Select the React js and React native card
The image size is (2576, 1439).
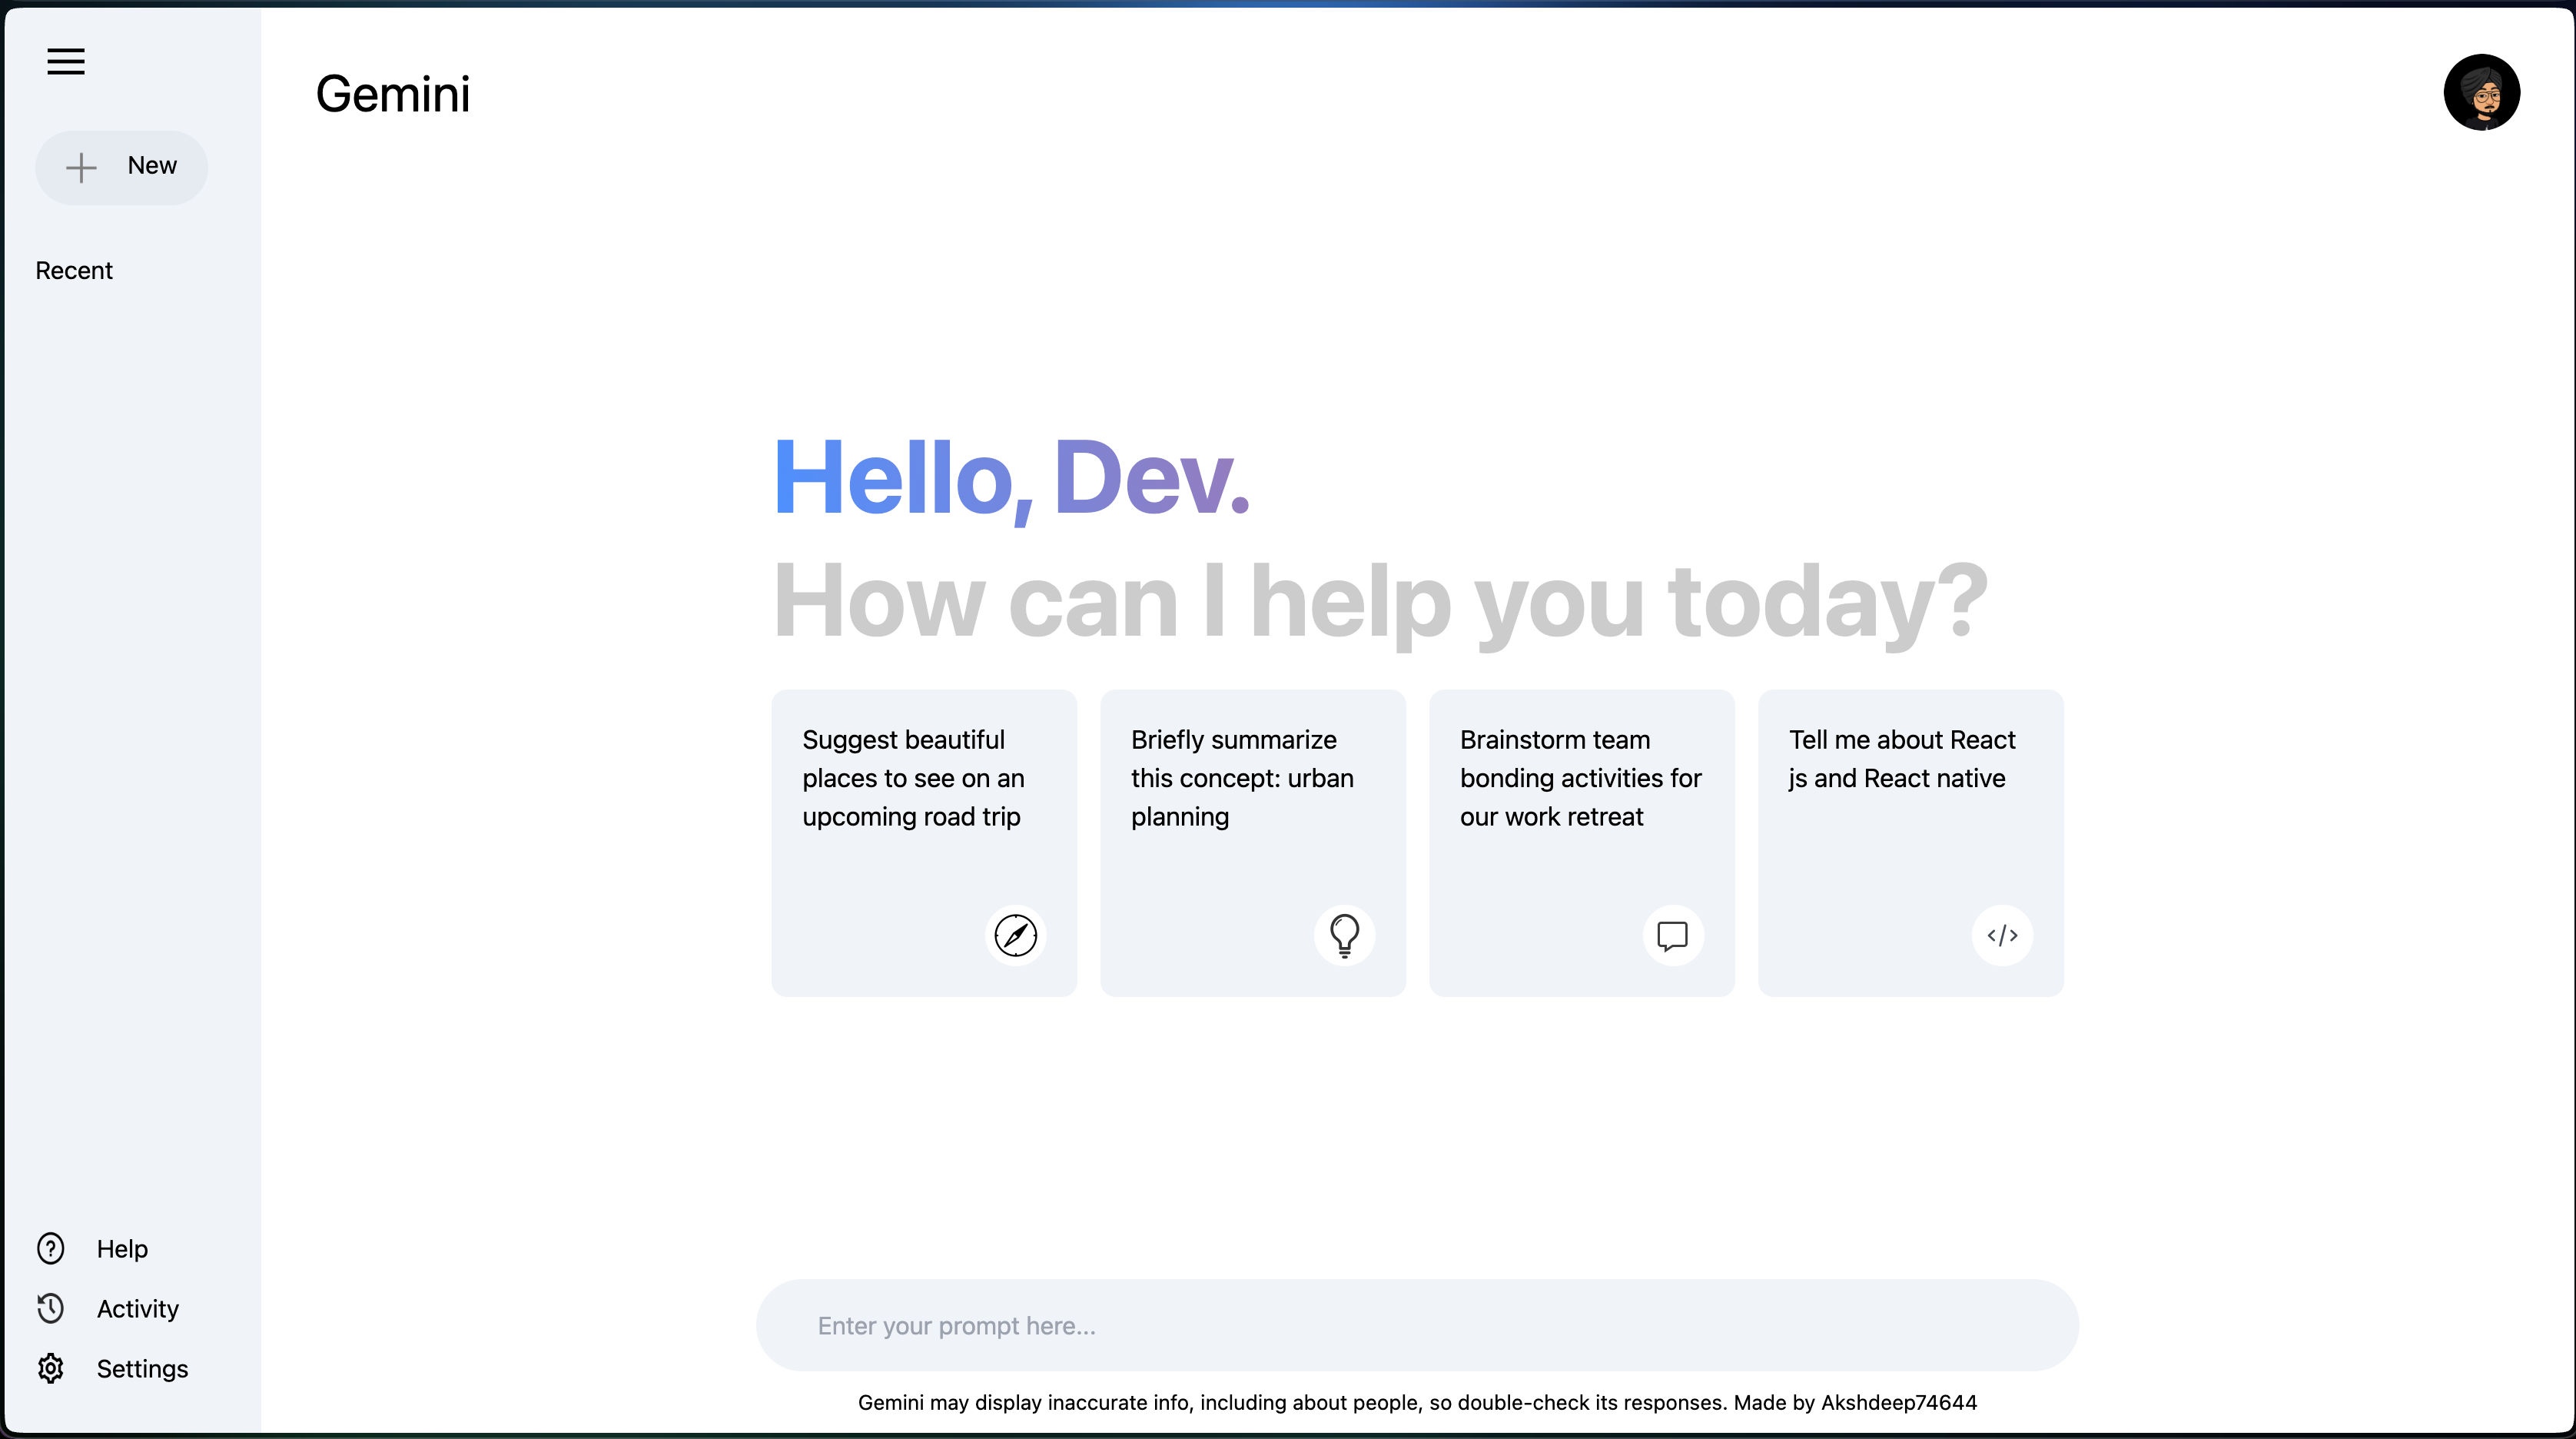pyautogui.click(x=1911, y=842)
